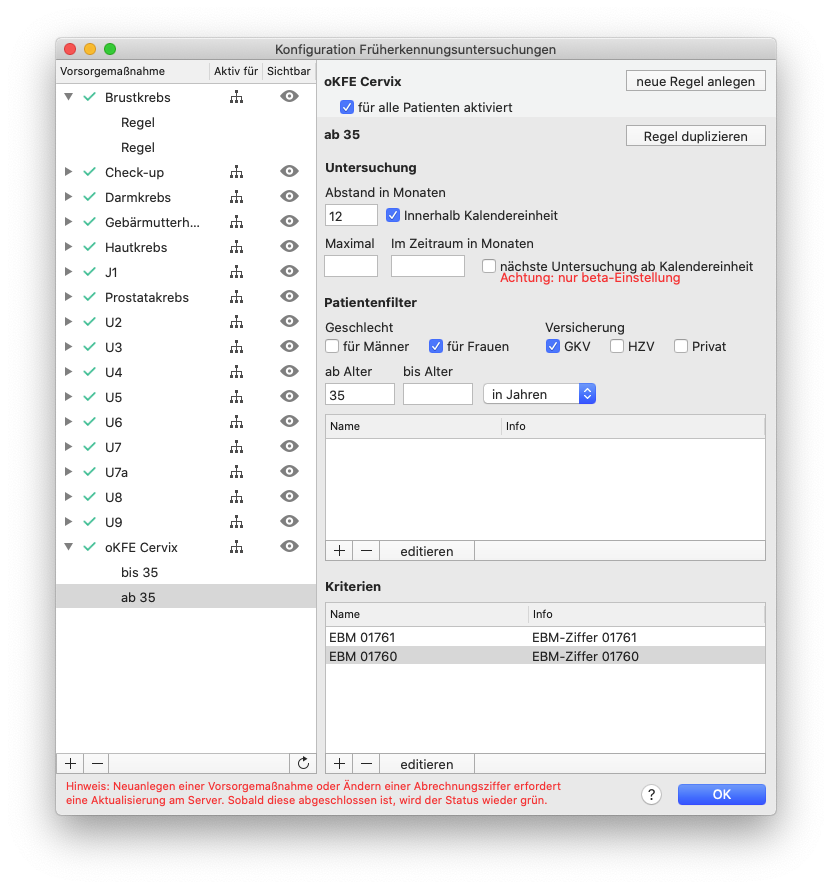Uncheck the 'für Frauen' checkbox
Screen dimensions: 832x889
click(436, 346)
